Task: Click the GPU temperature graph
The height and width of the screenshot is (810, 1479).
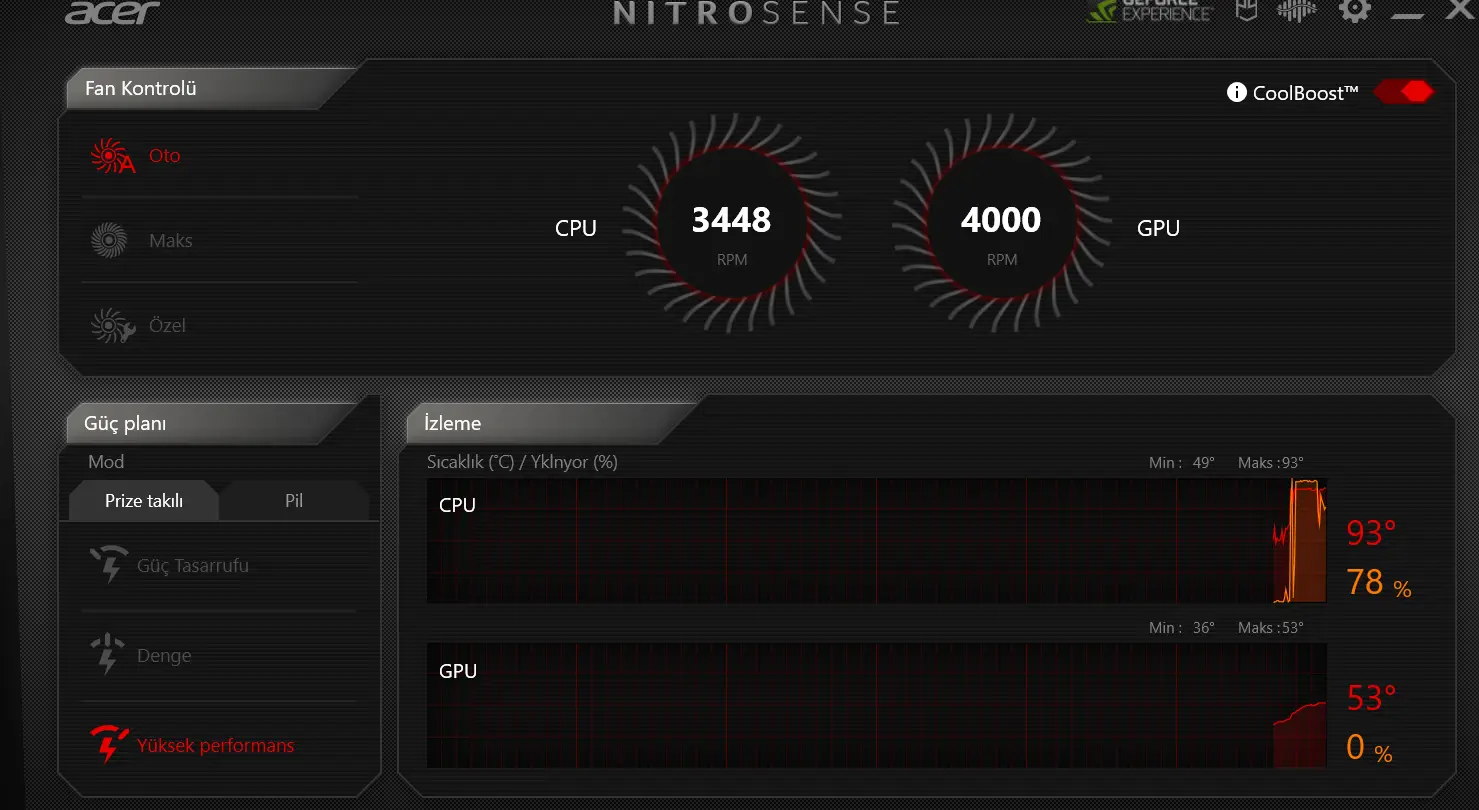Action: pyautogui.click(x=877, y=705)
